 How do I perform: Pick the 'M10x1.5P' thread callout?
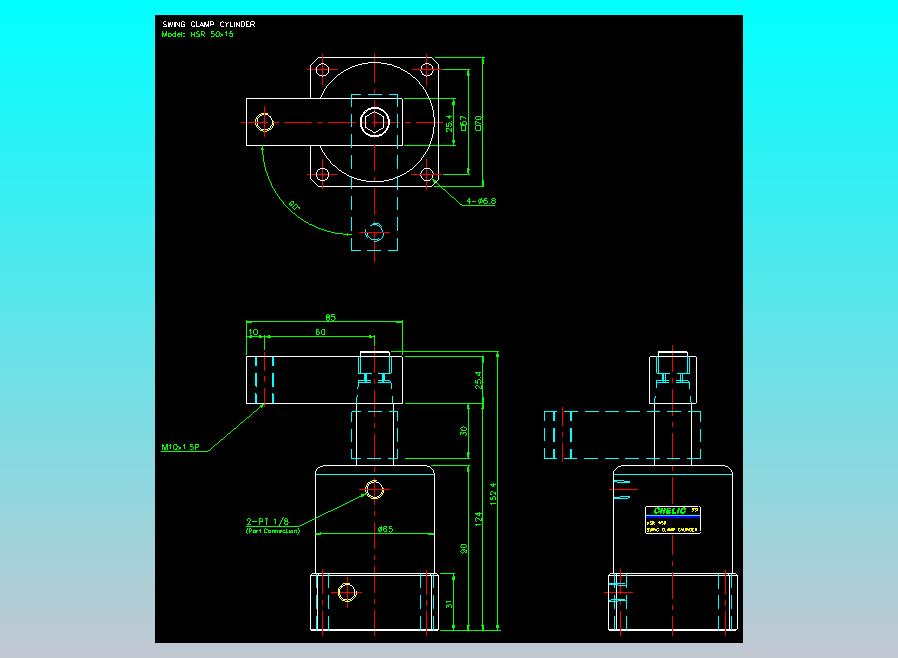coord(180,447)
